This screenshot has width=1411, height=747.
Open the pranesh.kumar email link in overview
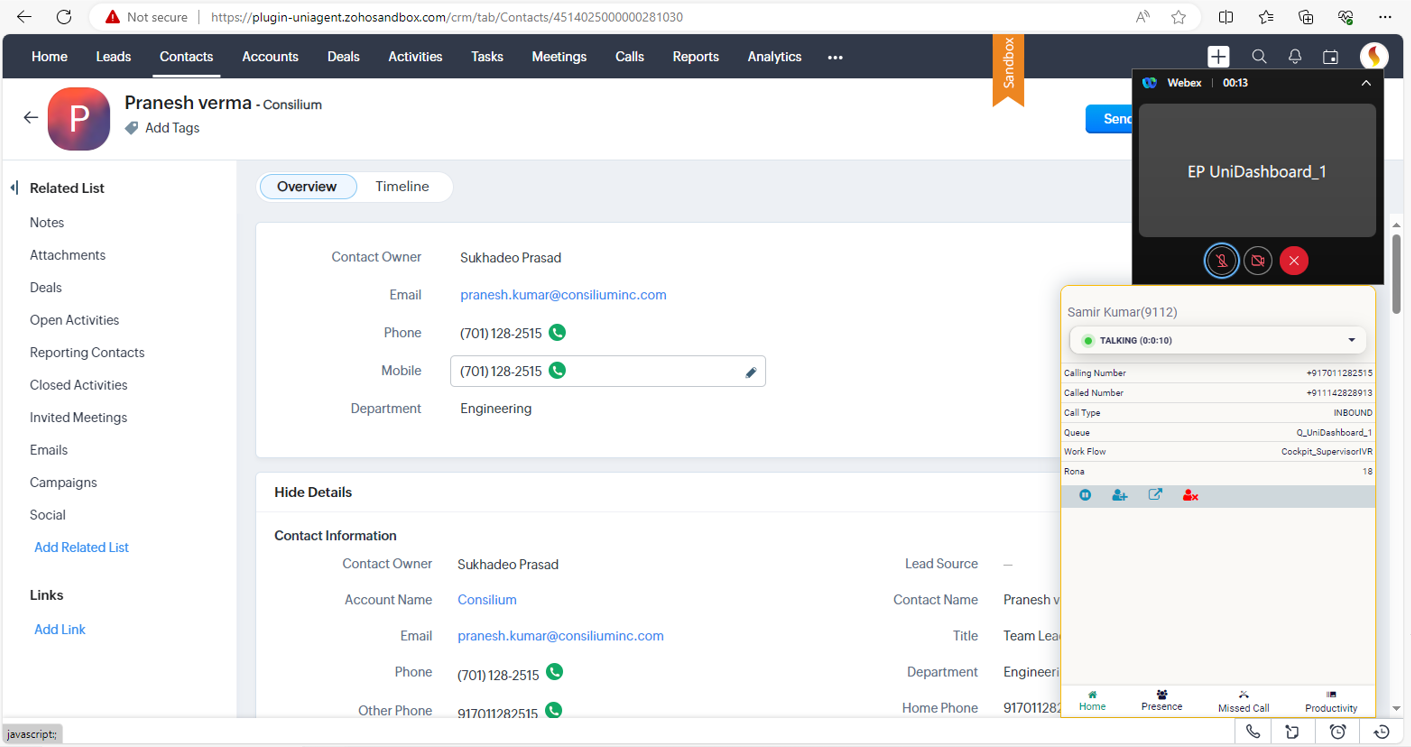[x=563, y=295]
